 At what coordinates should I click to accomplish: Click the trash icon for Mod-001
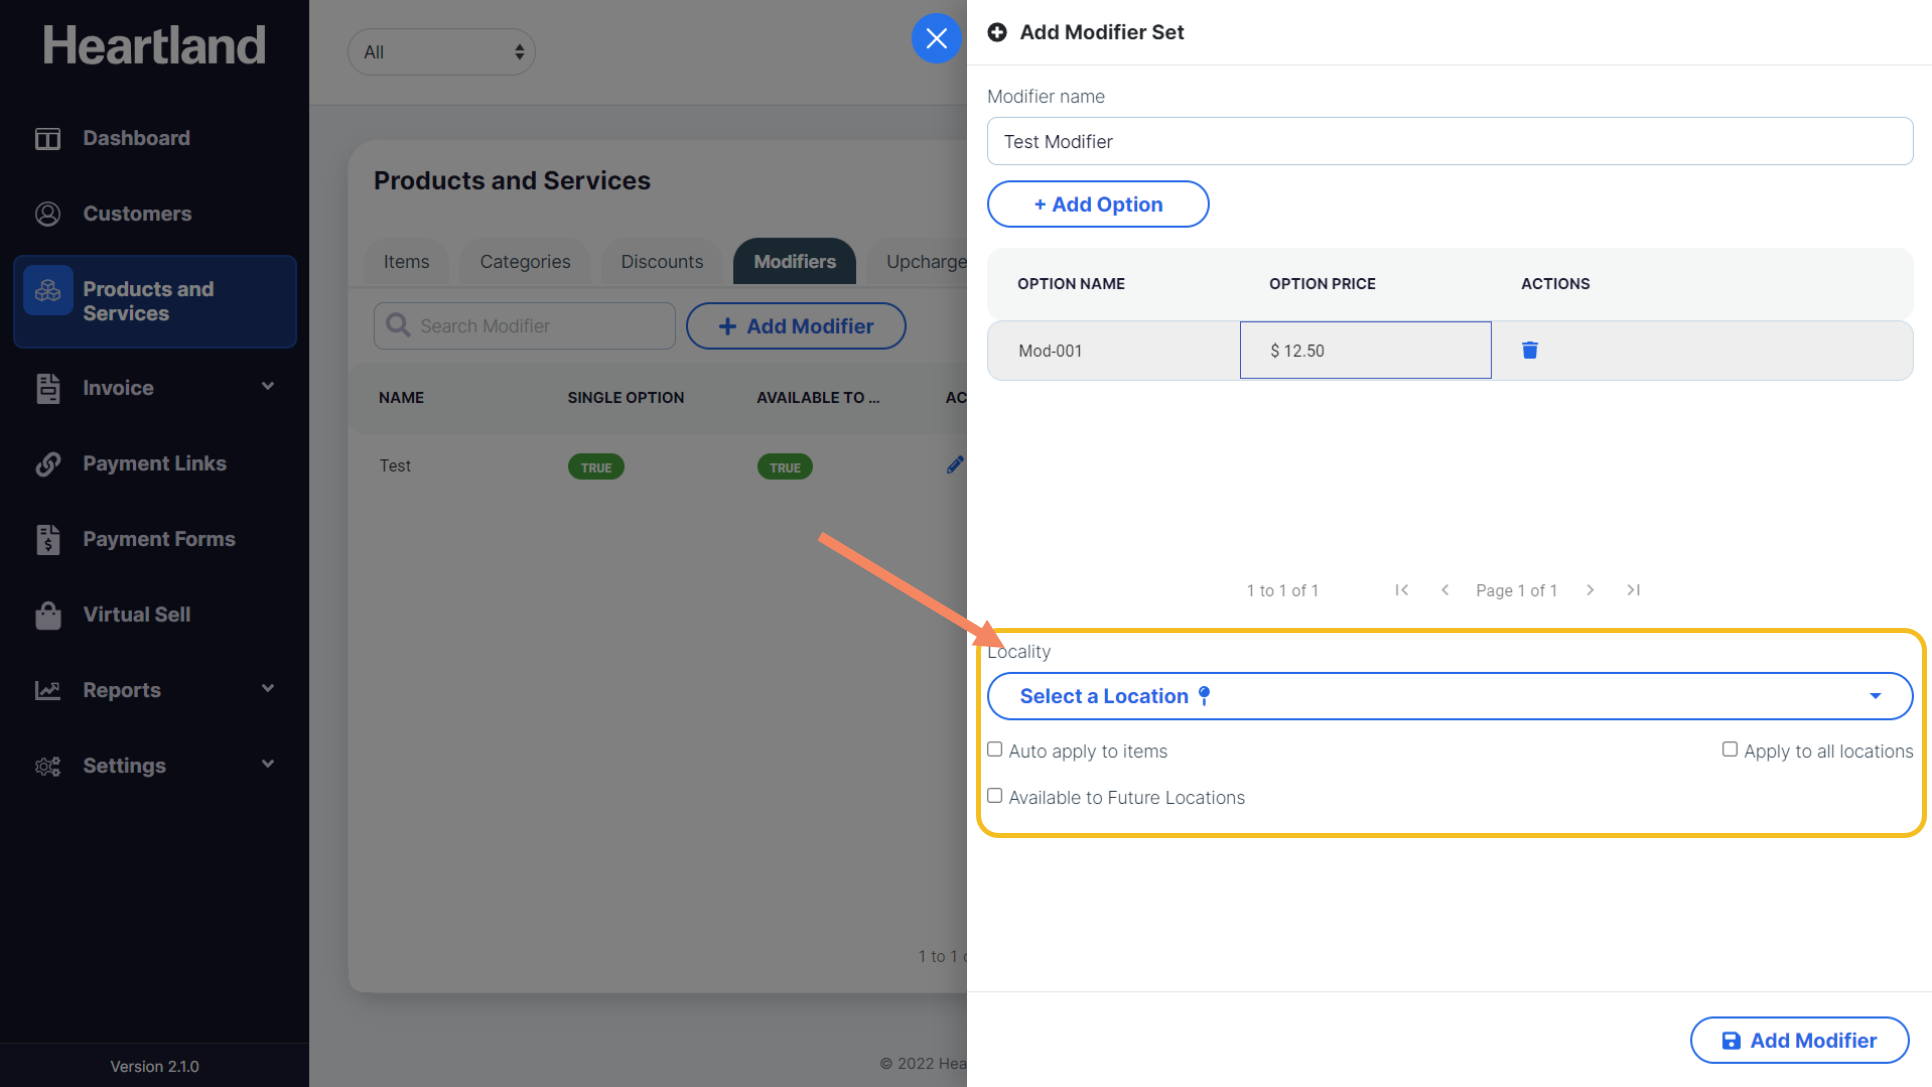click(1529, 350)
